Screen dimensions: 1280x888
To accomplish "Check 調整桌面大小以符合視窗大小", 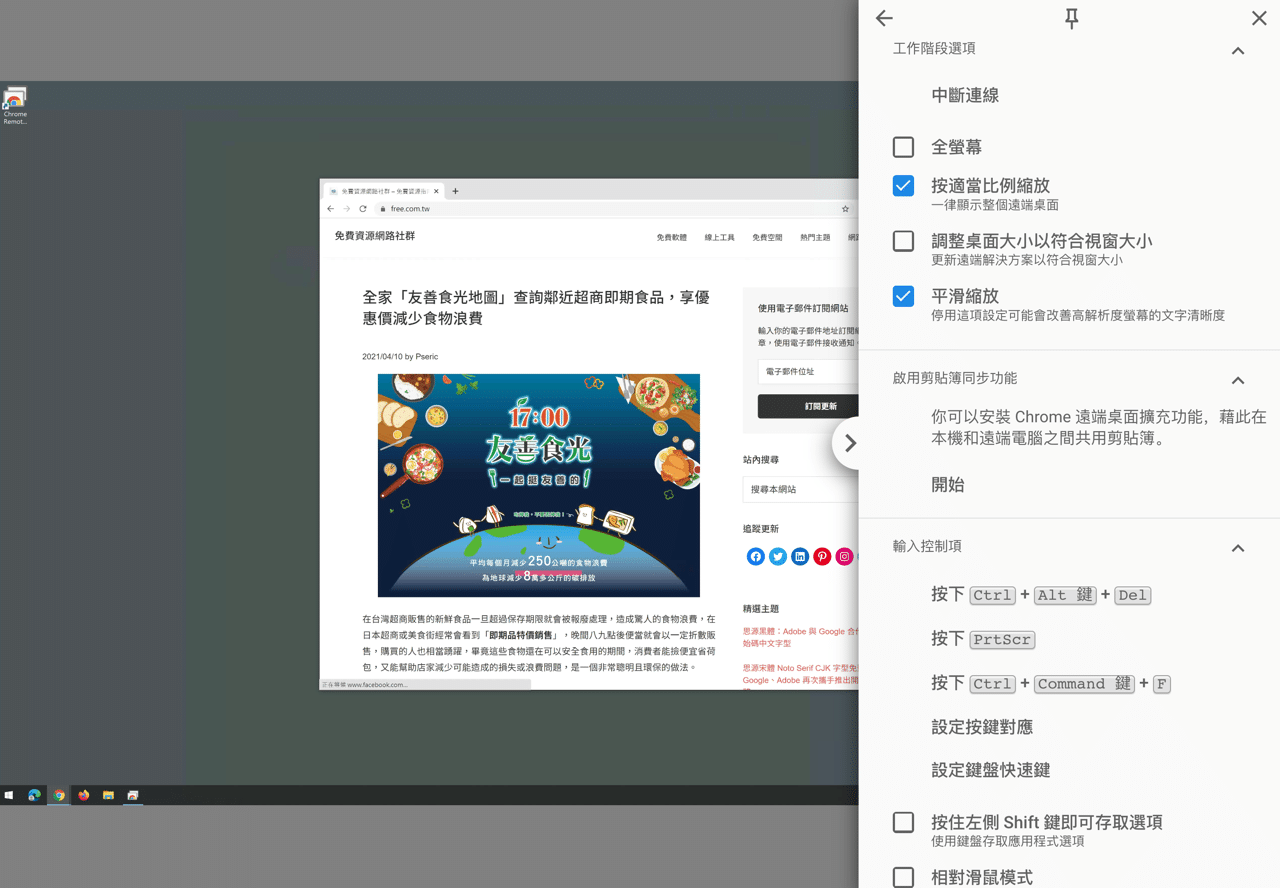I will pos(903,241).
